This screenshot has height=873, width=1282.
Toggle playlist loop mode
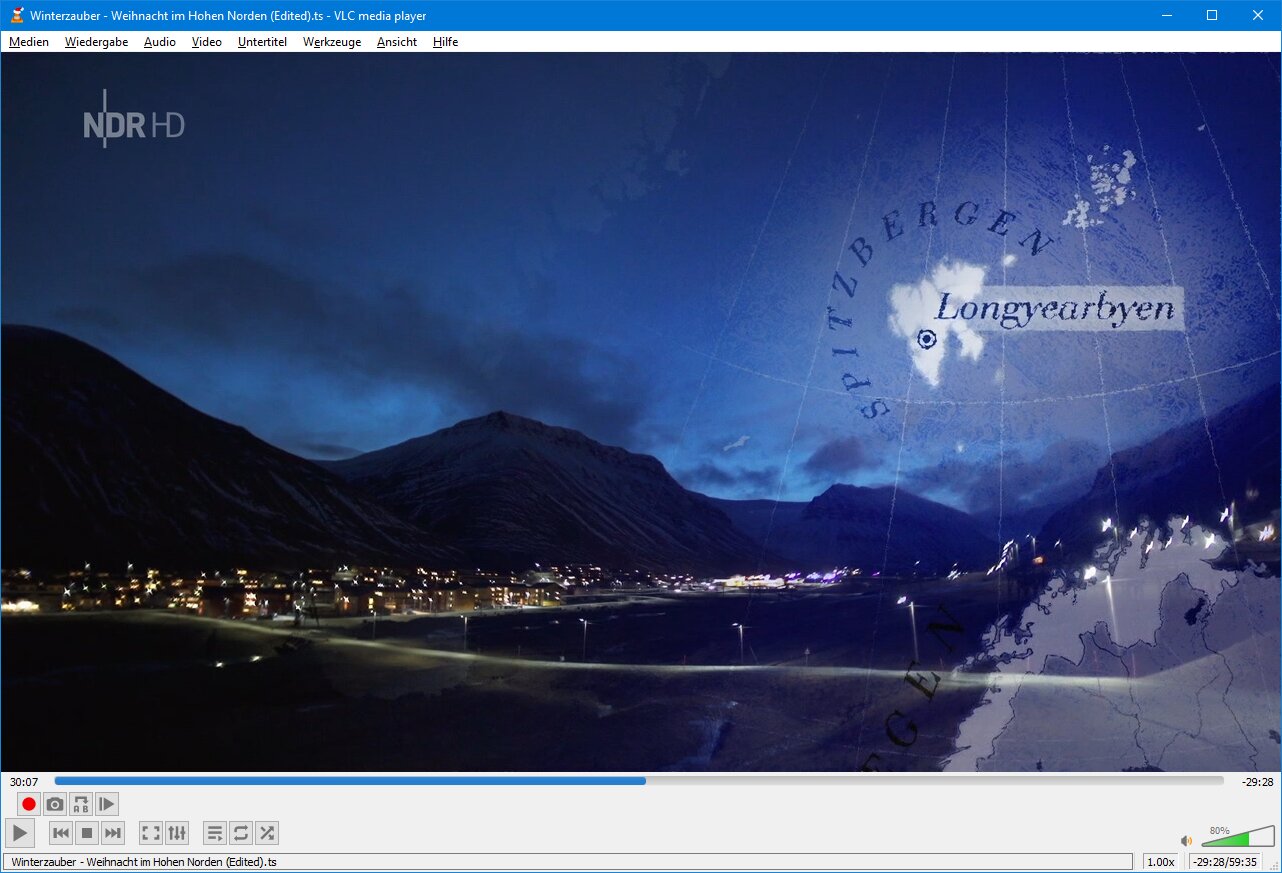(240, 833)
